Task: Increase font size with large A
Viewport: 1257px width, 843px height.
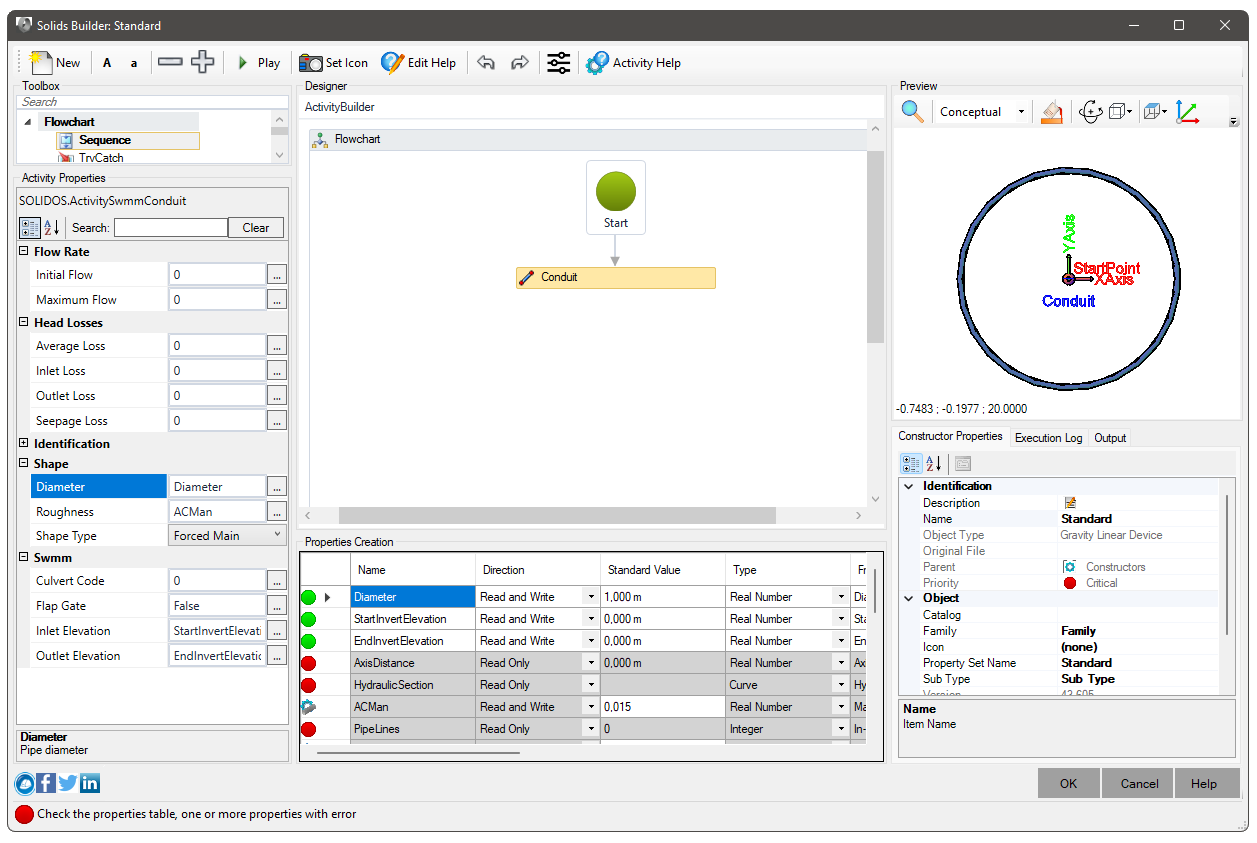Action: point(107,63)
